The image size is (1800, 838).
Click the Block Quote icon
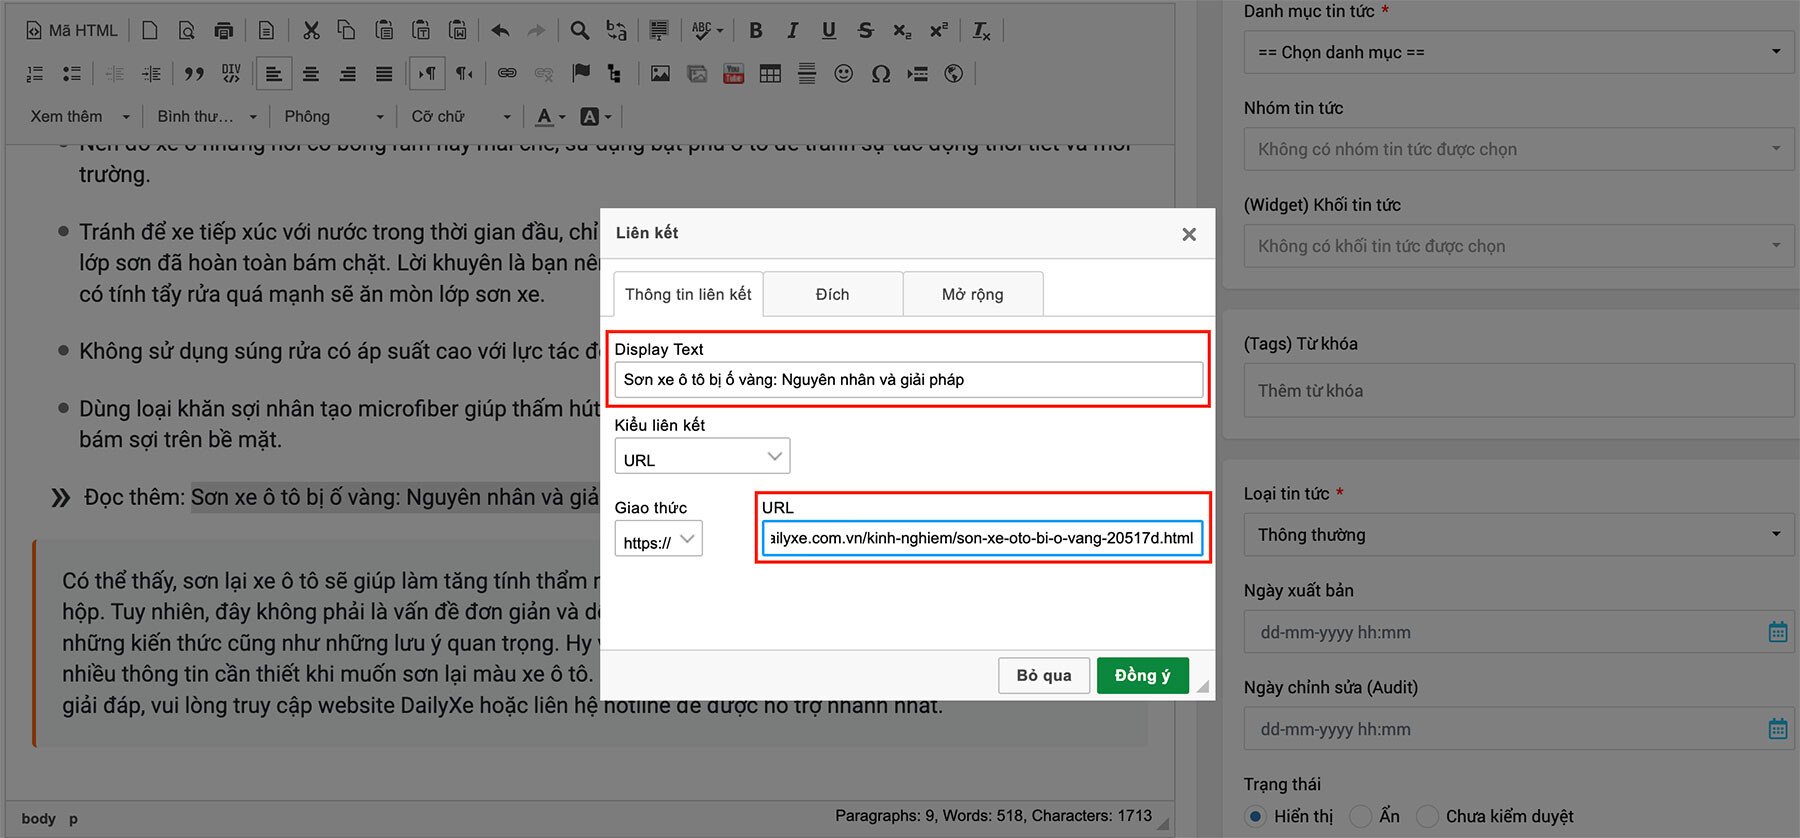(x=194, y=74)
